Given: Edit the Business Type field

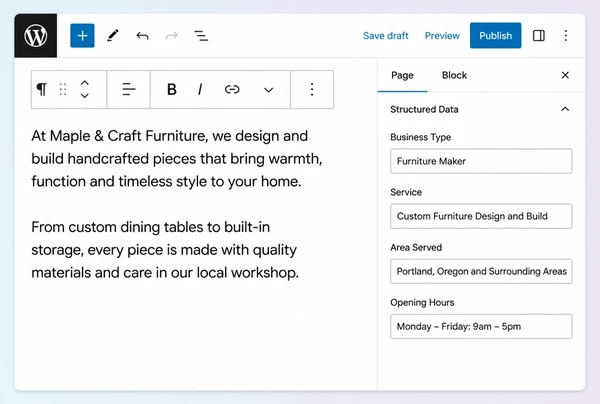Looking at the screenshot, I should 481,161.
